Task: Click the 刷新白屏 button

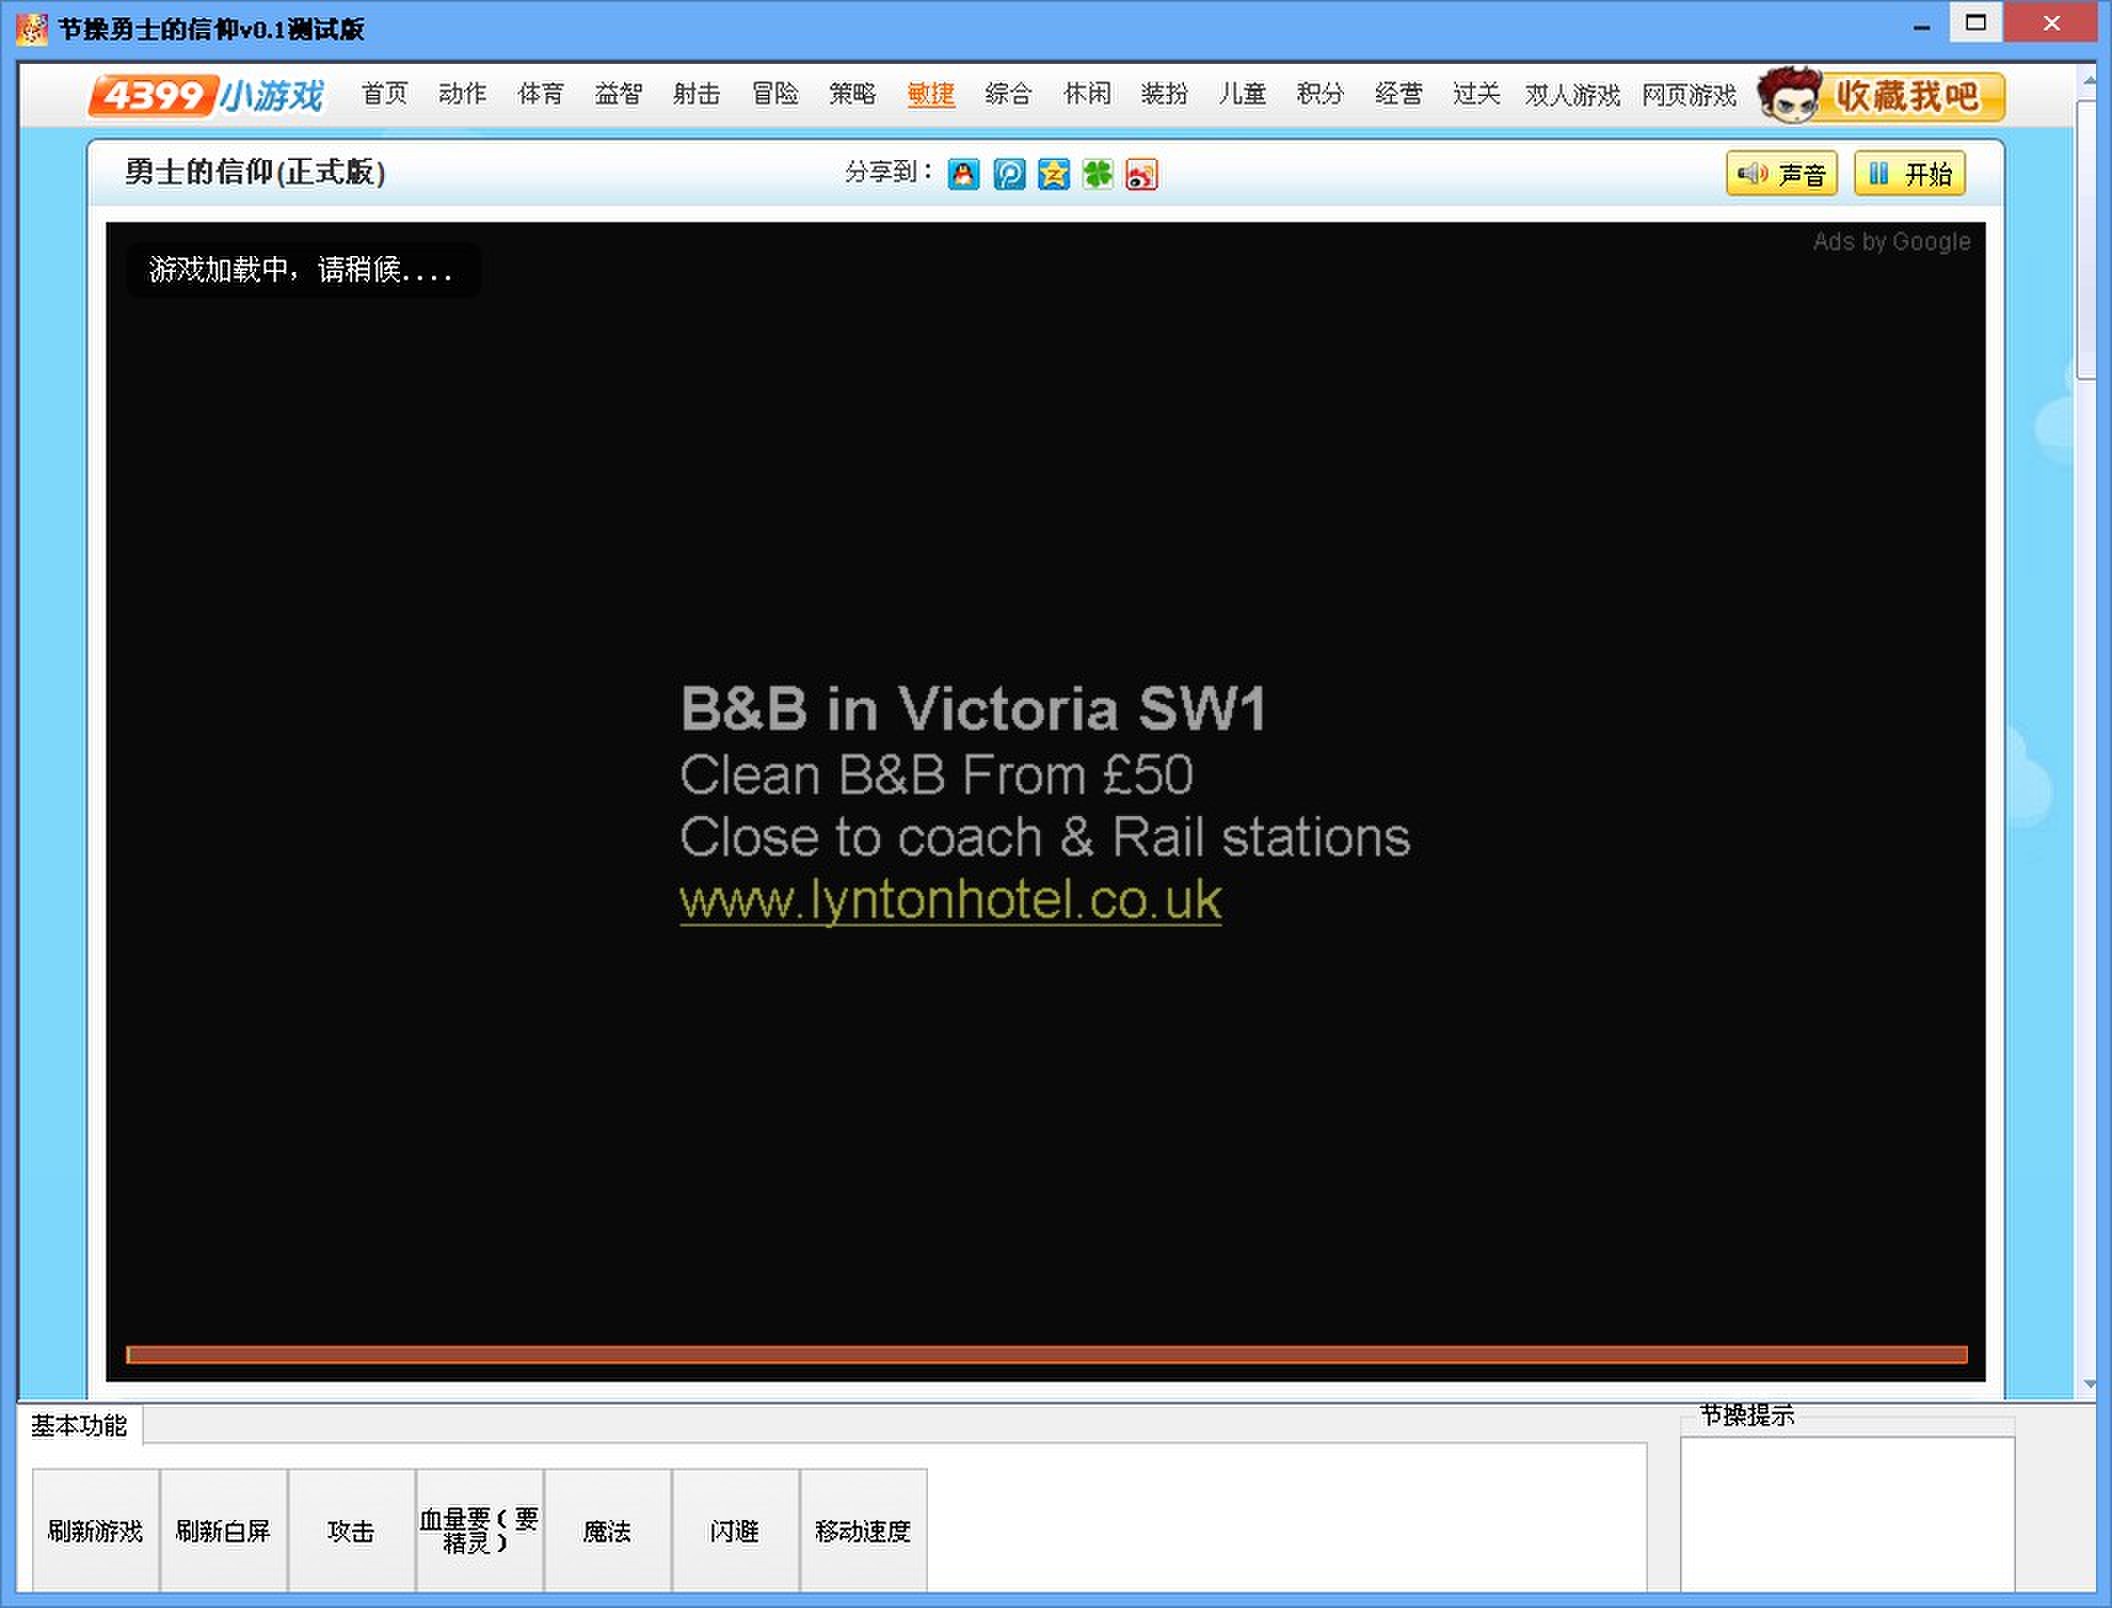Action: [x=223, y=1530]
